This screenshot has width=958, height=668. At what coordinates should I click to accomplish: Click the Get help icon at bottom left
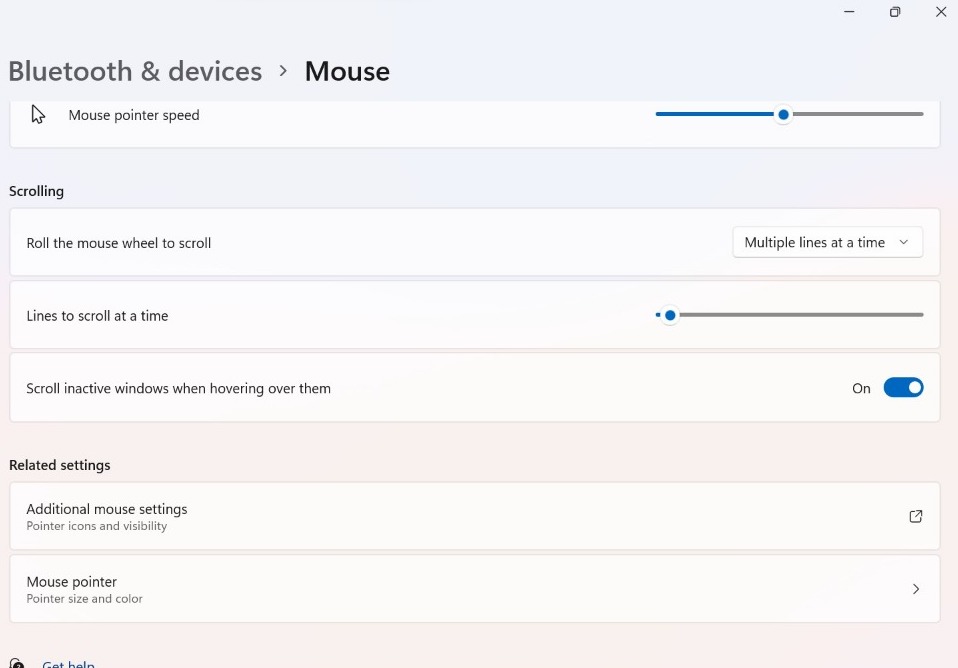click(x=17, y=662)
